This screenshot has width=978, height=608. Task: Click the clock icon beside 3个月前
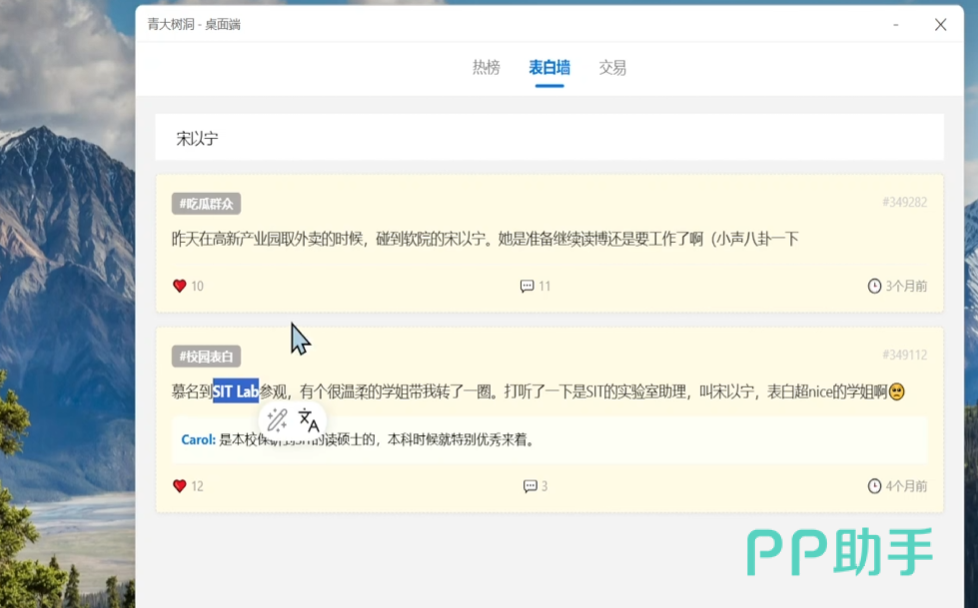pyautogui.click(x=875, y=286)
